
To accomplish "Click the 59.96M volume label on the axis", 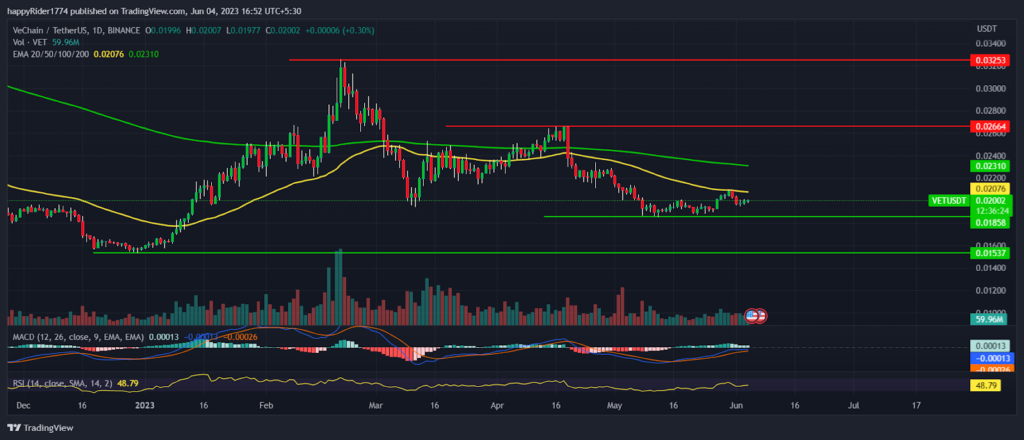I will pos(991,320).
